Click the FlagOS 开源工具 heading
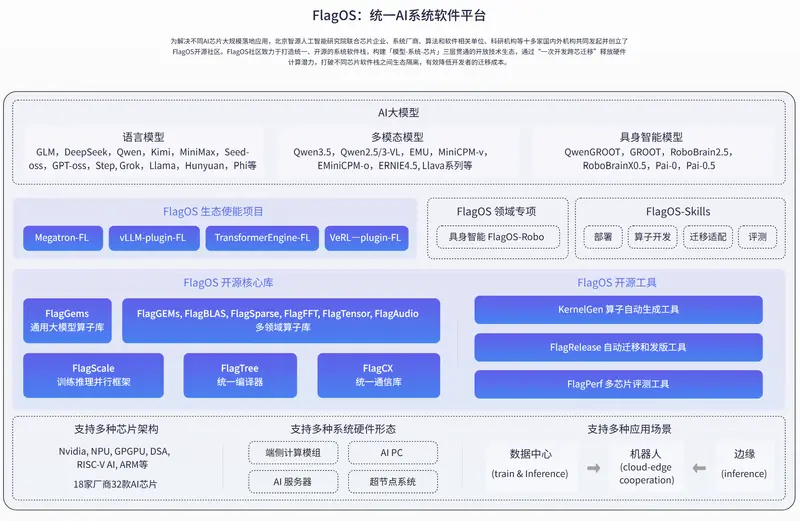This screenshot has height=521, width=800. tap(617, 283)
